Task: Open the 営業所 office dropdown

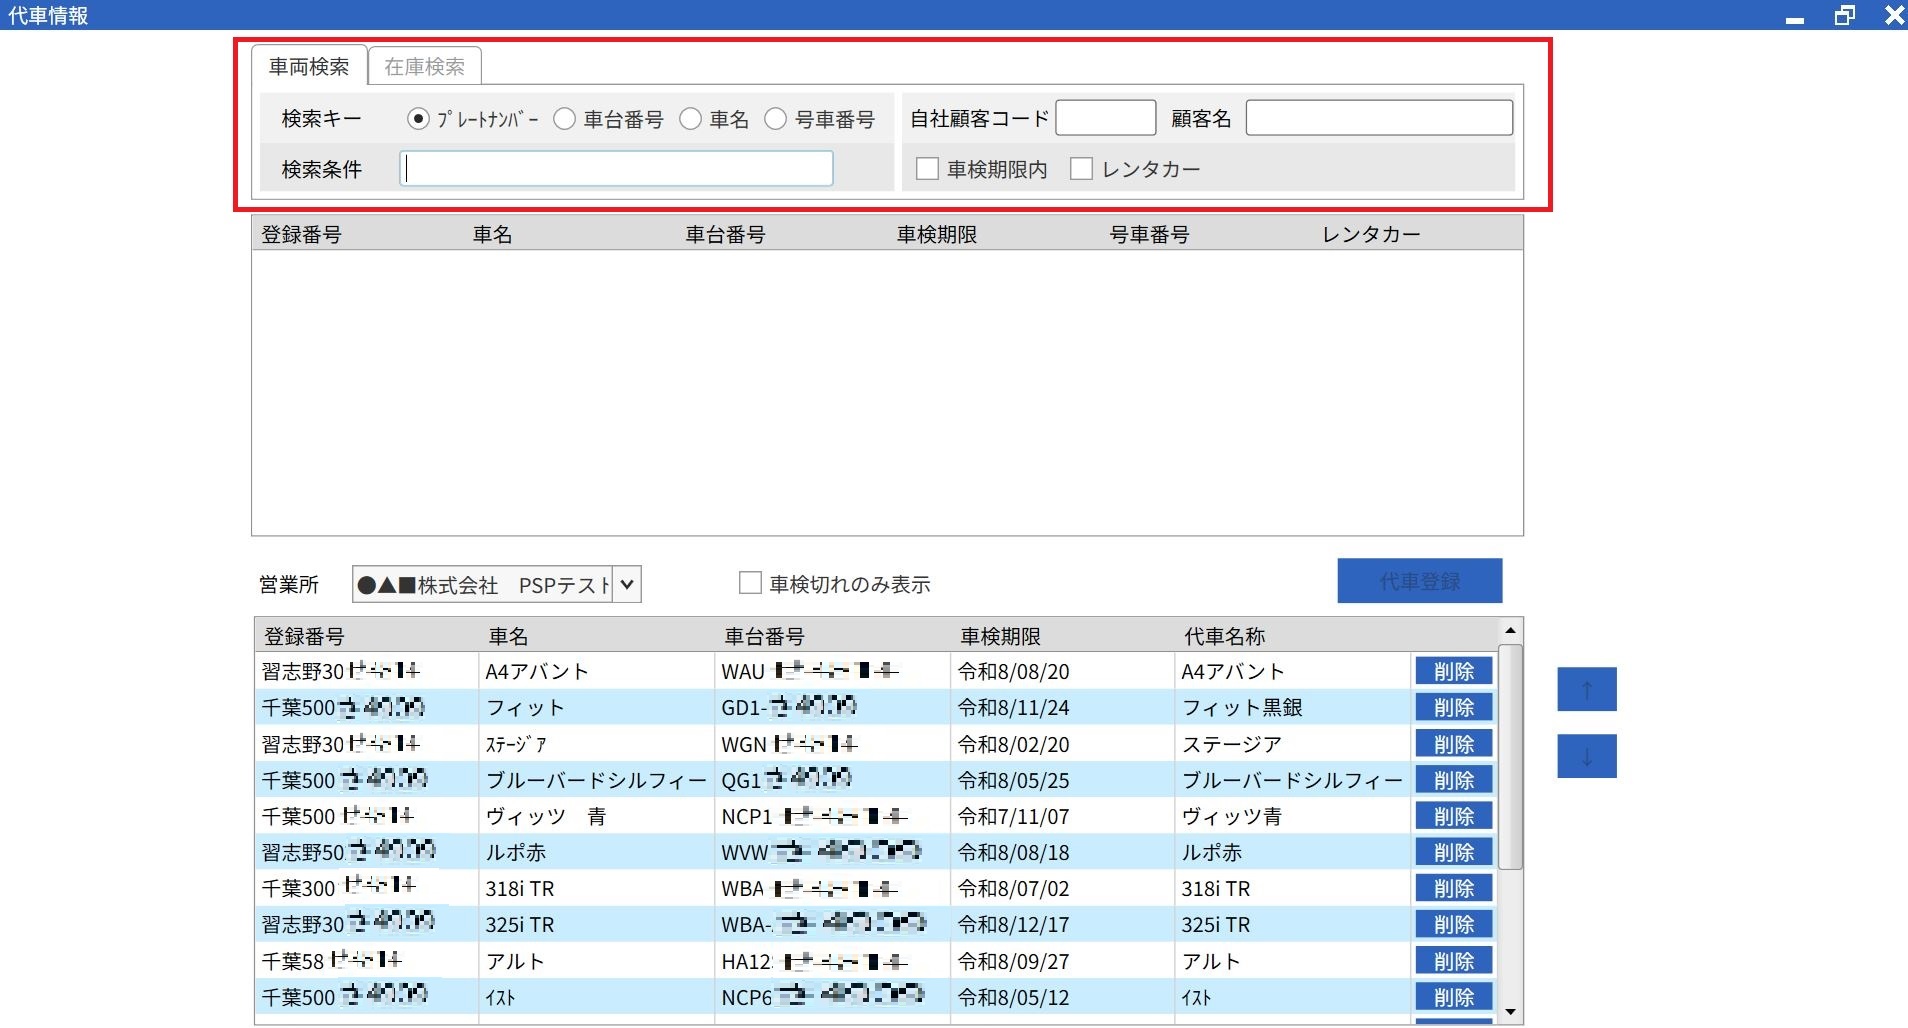Action: 626,584
